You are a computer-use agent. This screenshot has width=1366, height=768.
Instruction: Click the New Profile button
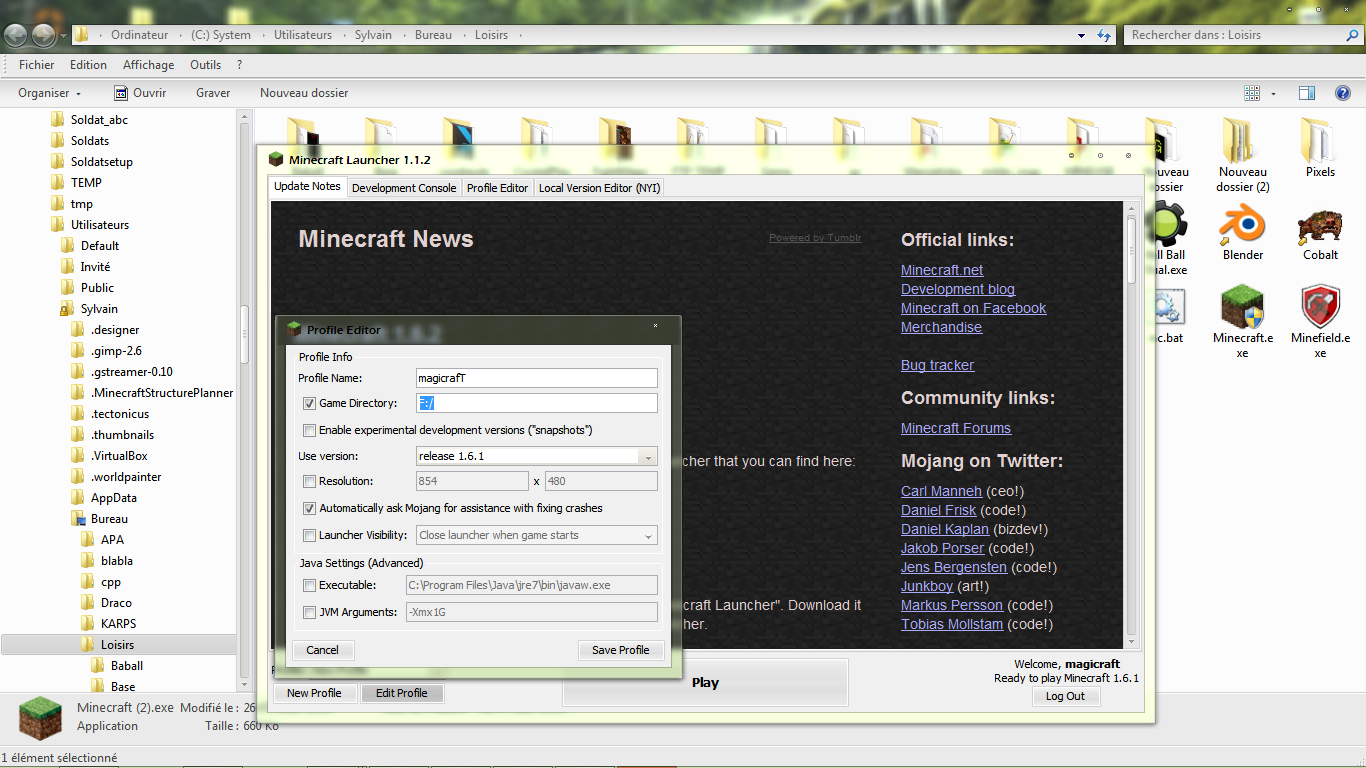coord(314,693)
